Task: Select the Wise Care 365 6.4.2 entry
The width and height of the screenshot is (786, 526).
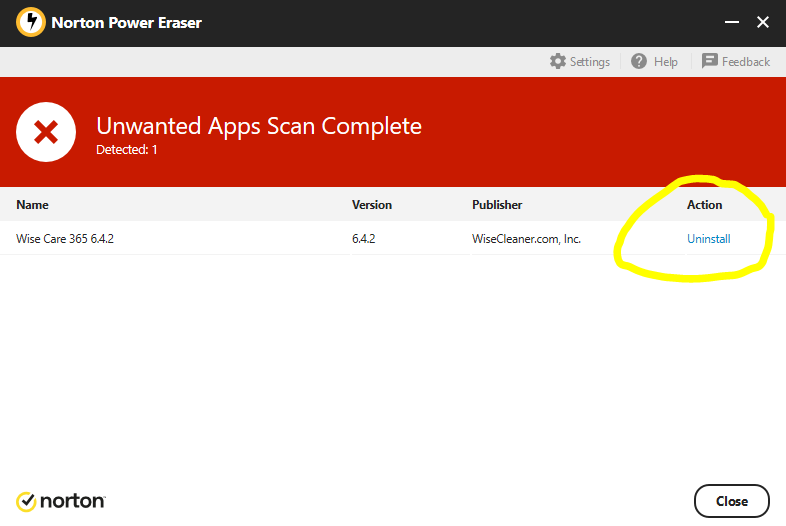Action: point(65,239)
